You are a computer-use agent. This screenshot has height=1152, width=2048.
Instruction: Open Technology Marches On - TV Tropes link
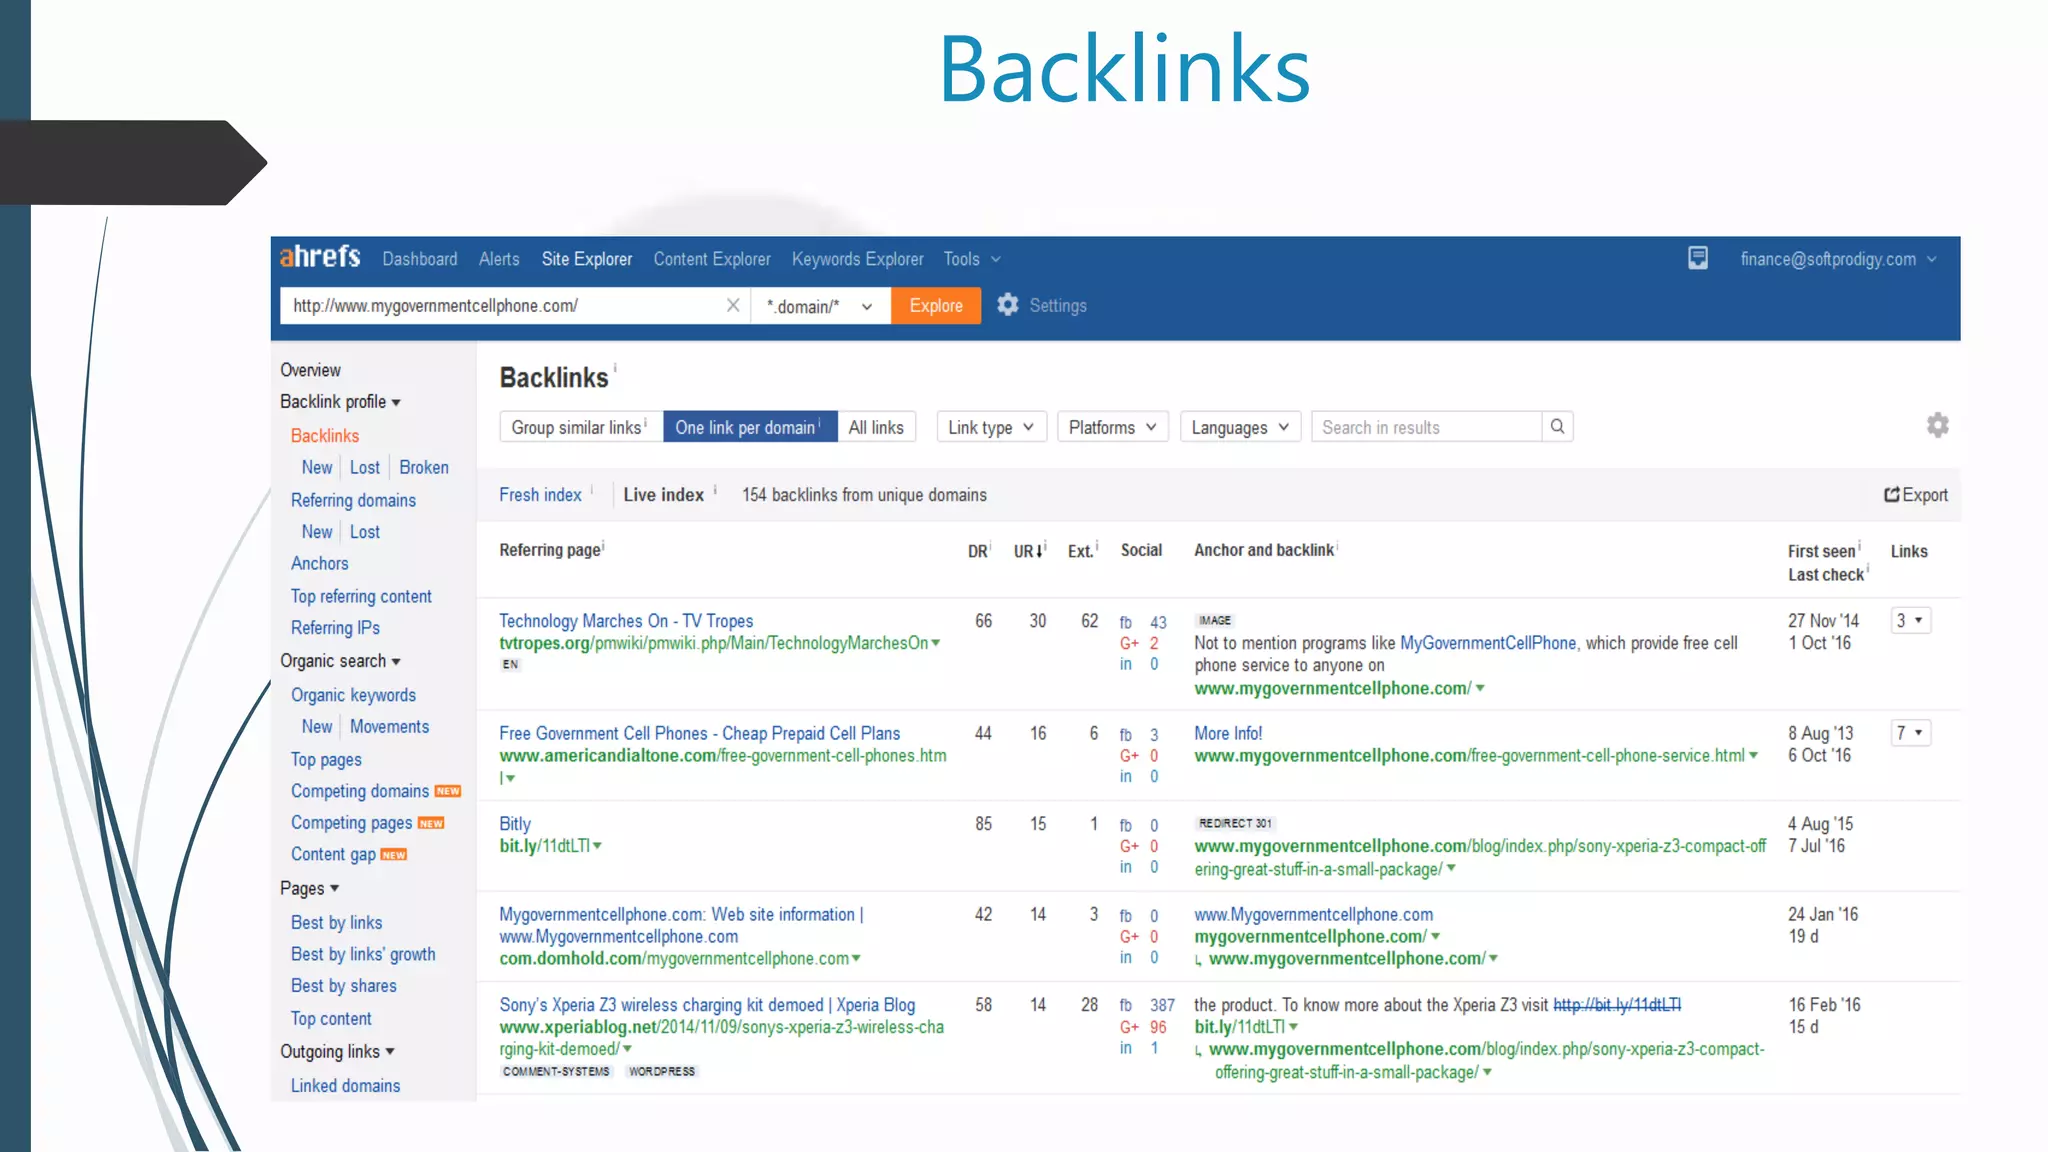tap(626, 621)
